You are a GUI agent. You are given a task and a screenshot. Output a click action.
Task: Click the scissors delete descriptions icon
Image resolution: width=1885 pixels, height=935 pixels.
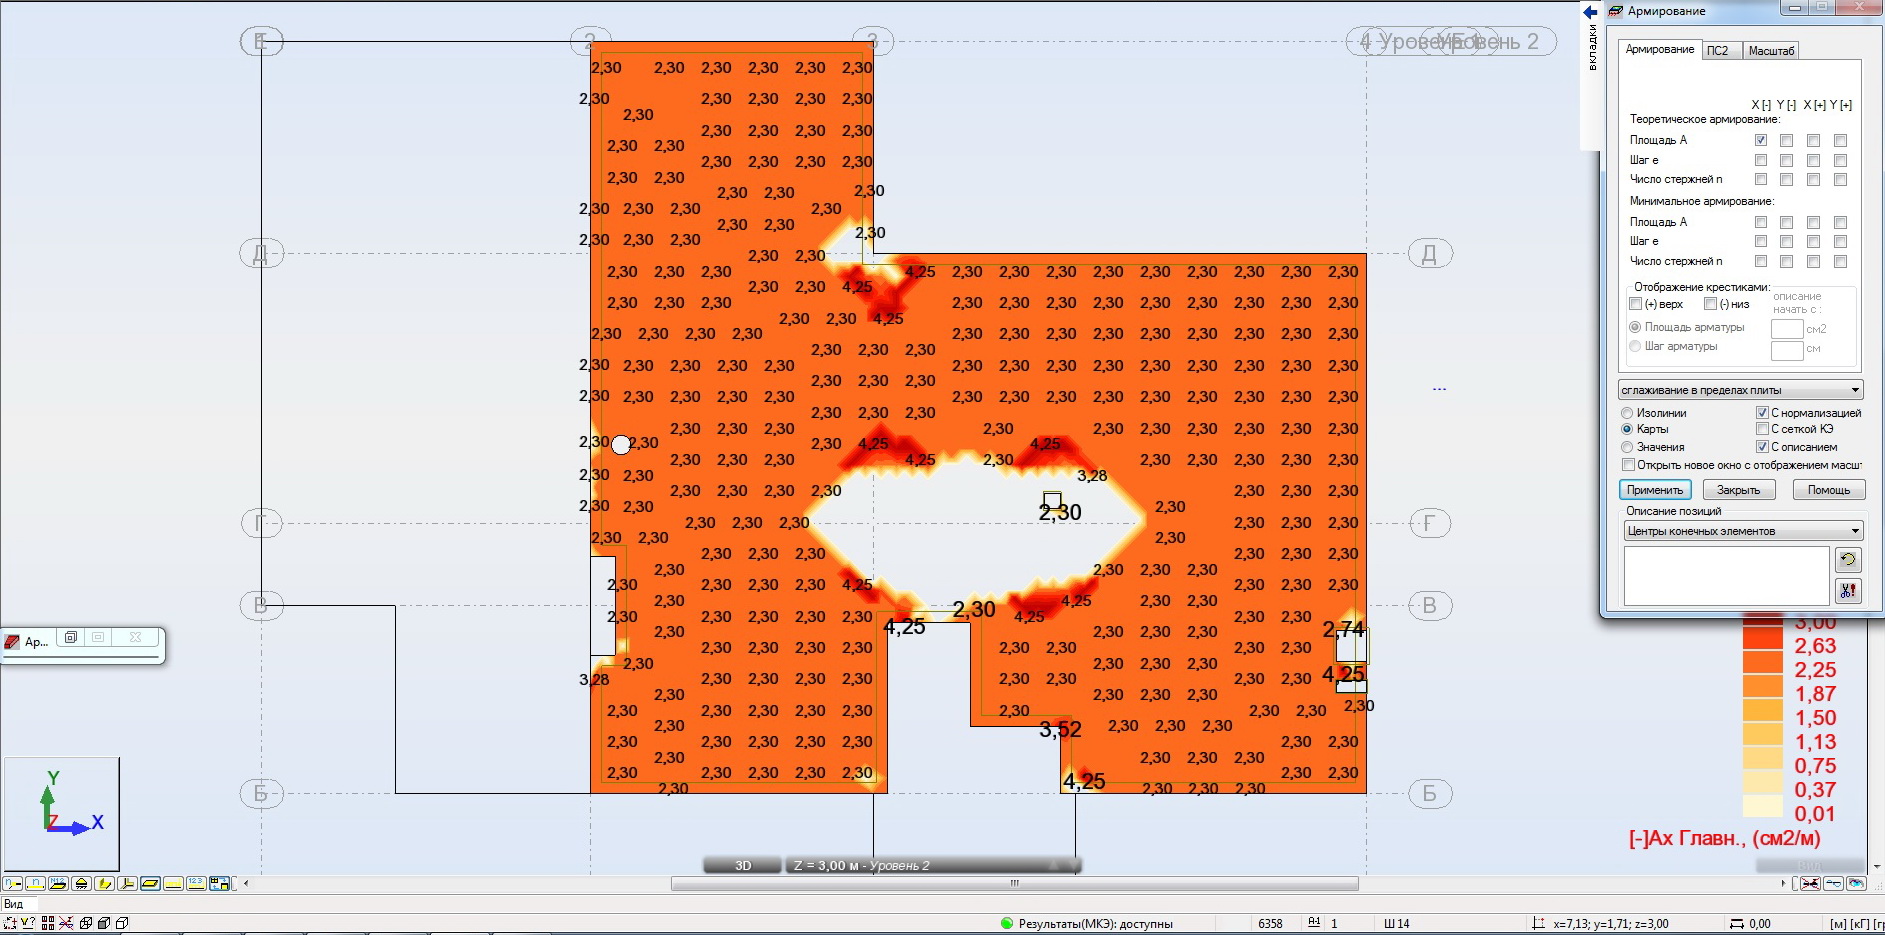[x=1848, y=591]
